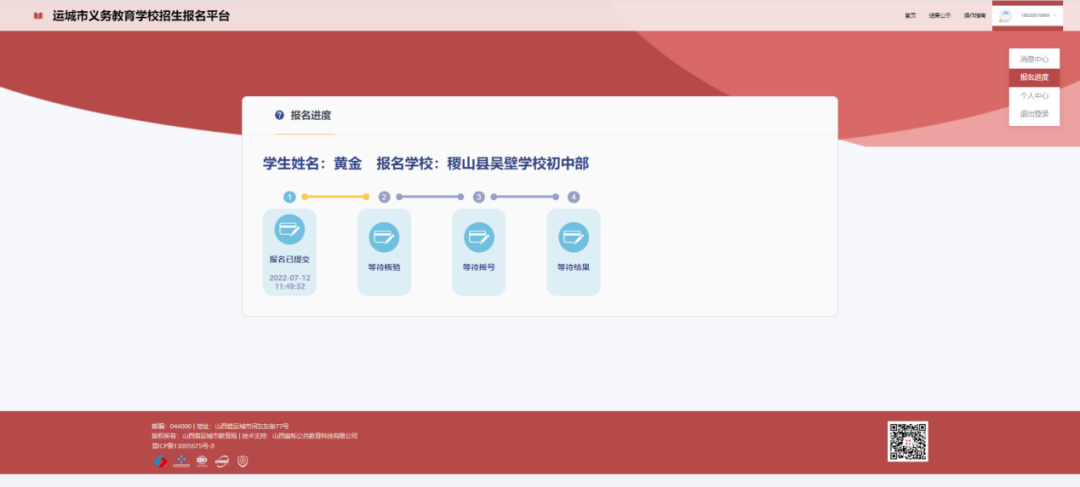Choose 退出登录 to log out
Screen dimensions: 1080x487
point(1033,114)
